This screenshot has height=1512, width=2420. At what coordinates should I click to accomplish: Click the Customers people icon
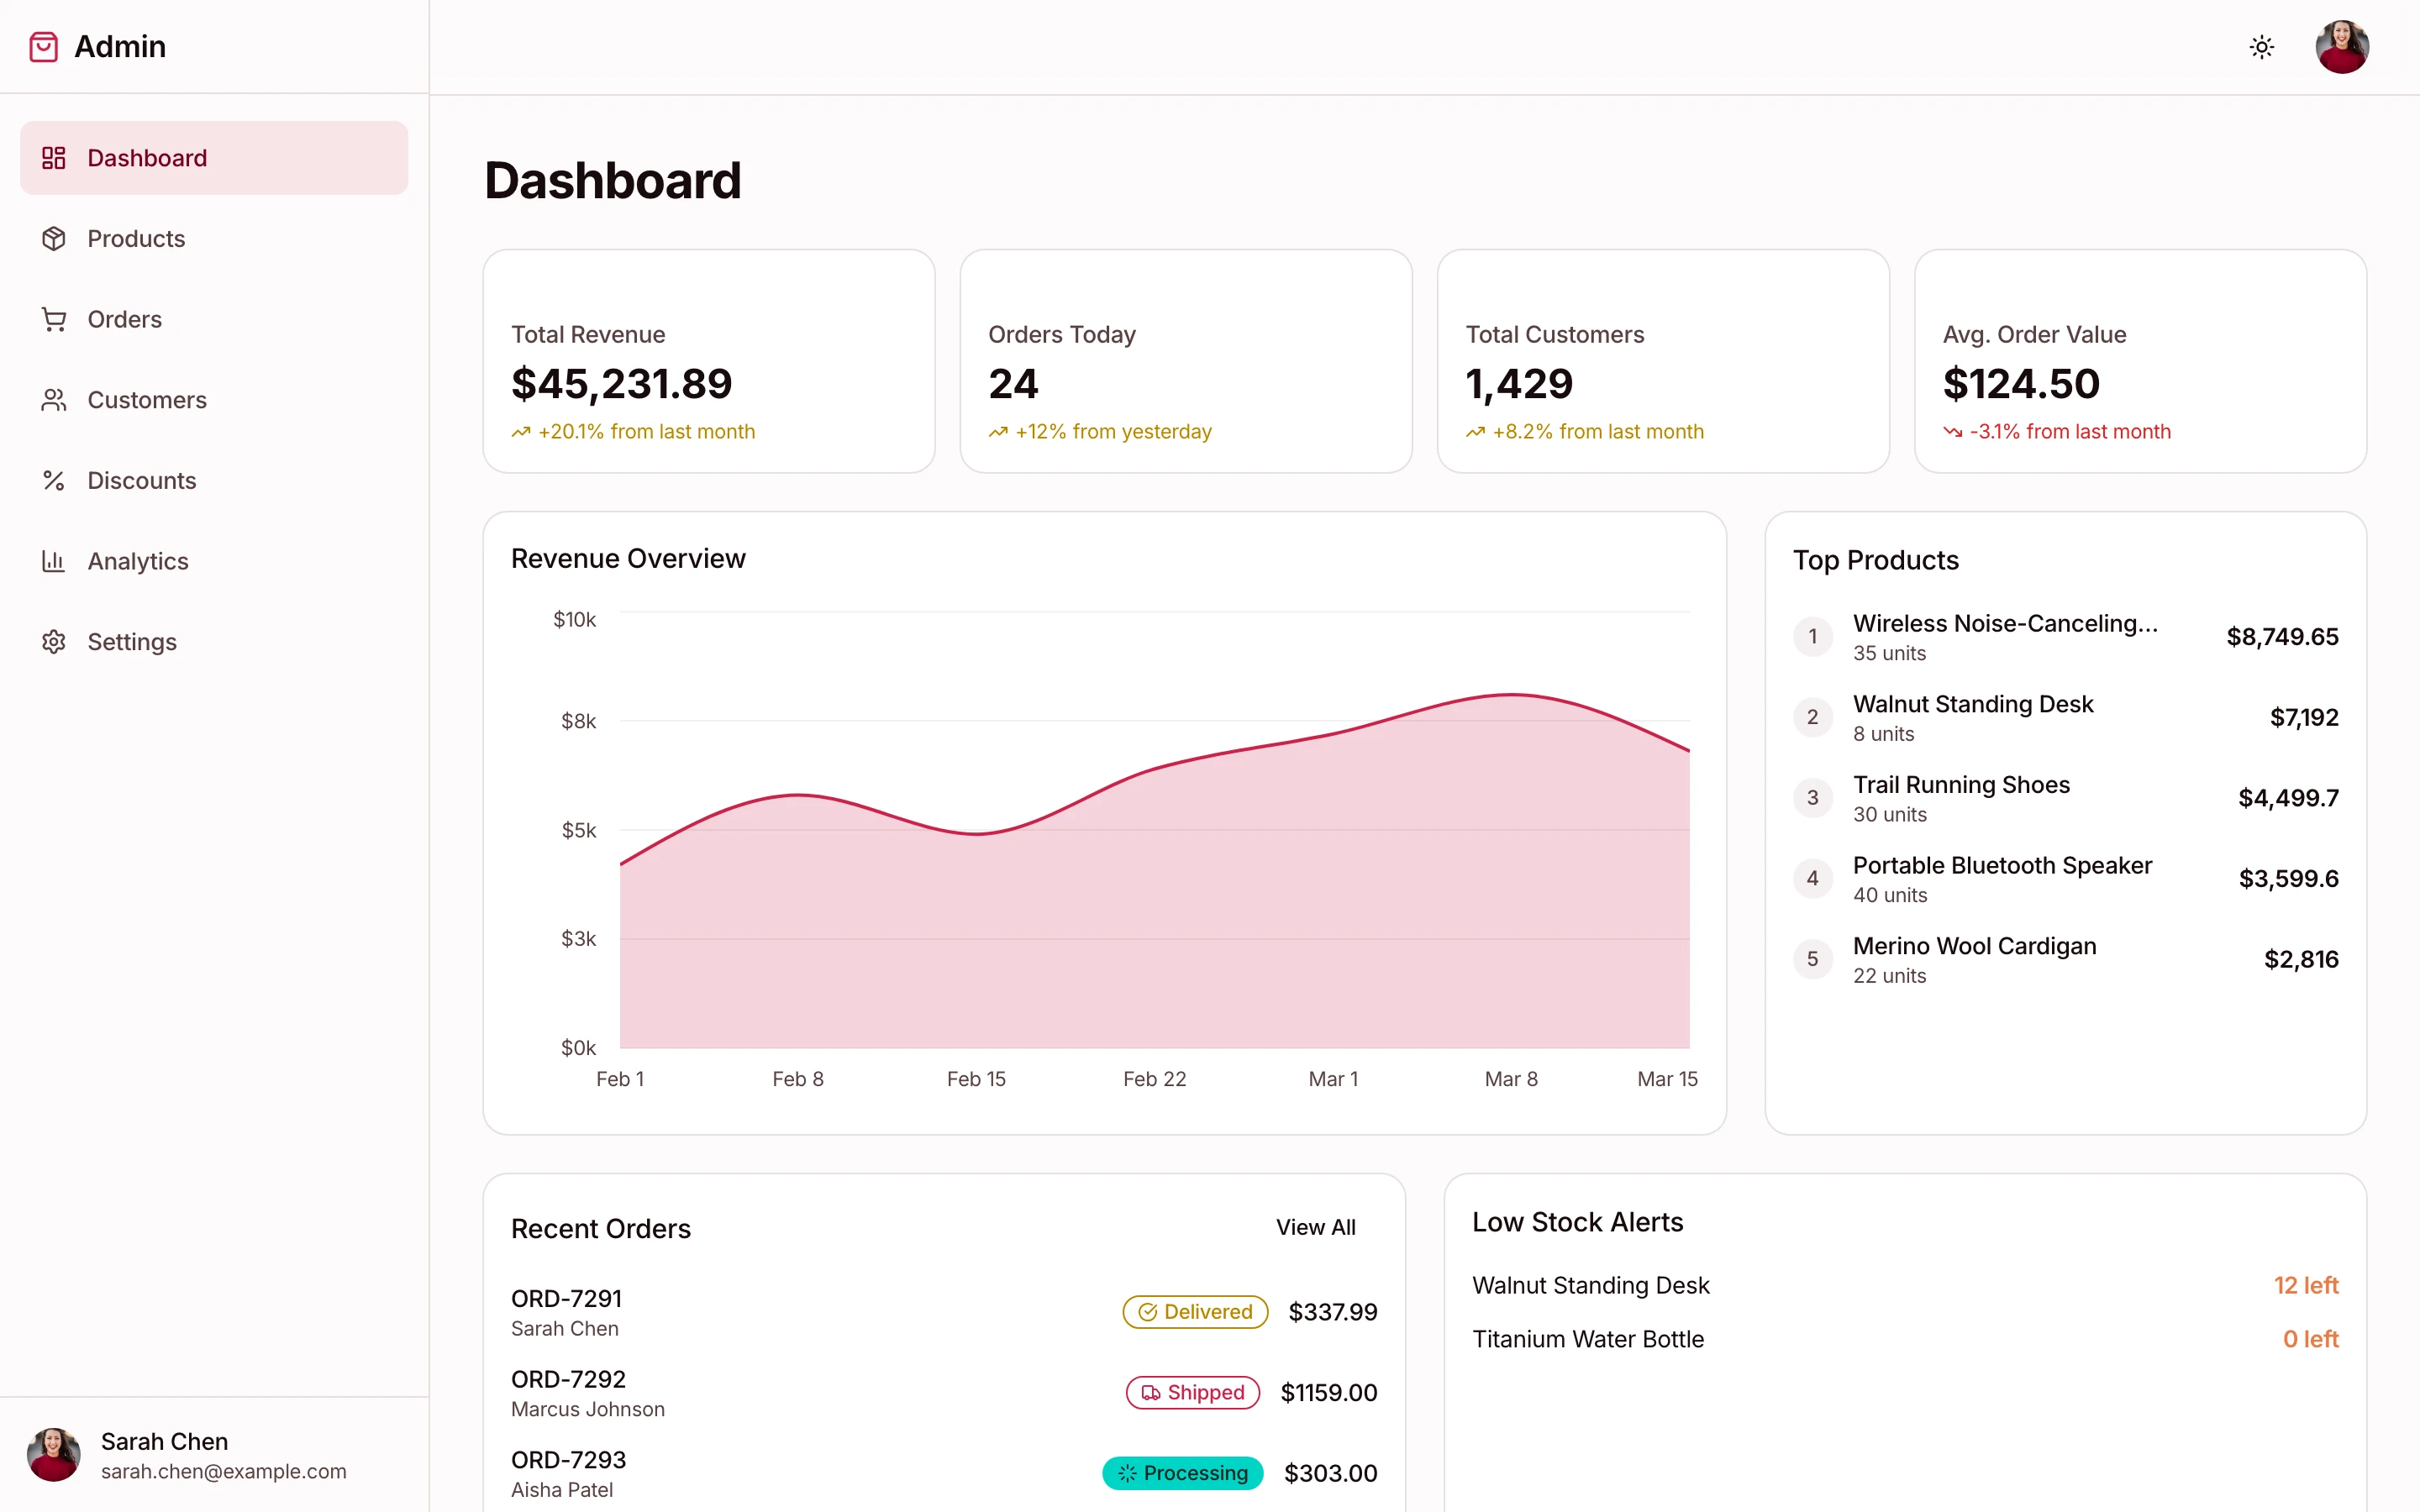54,399
